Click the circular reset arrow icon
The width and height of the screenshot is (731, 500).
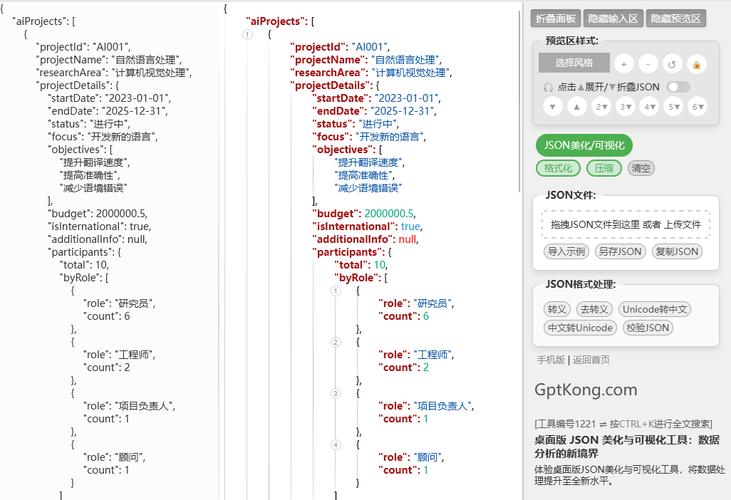[672, 64]
